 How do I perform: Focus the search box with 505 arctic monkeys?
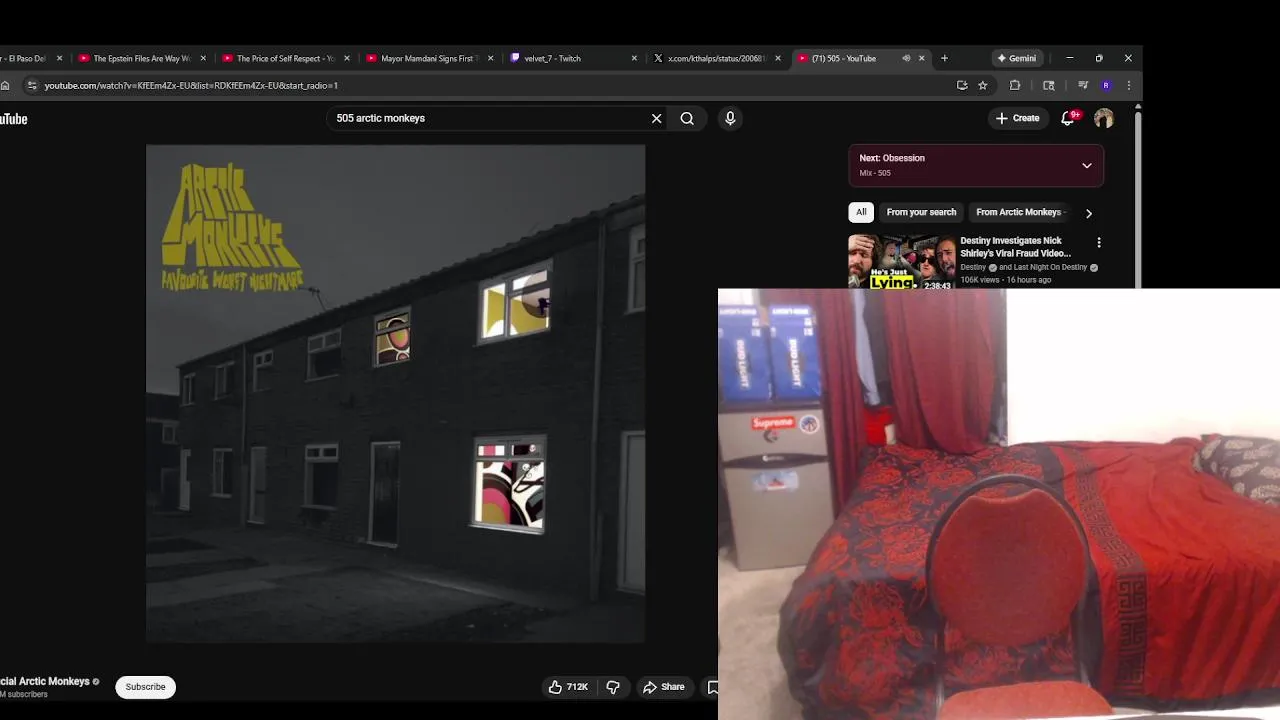488,118
